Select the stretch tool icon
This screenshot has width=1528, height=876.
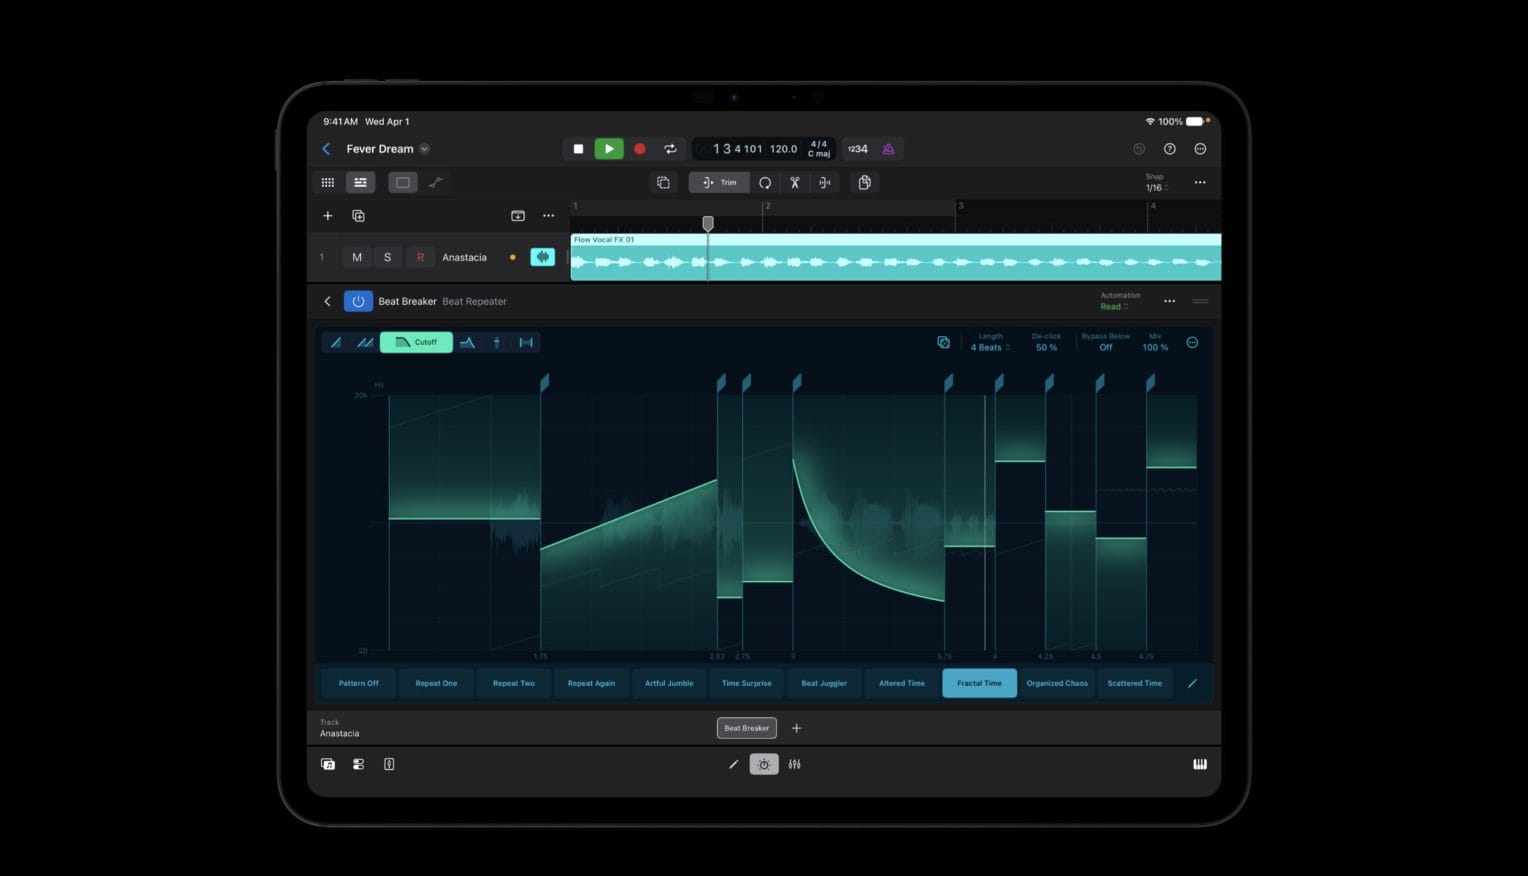point(825,182)
